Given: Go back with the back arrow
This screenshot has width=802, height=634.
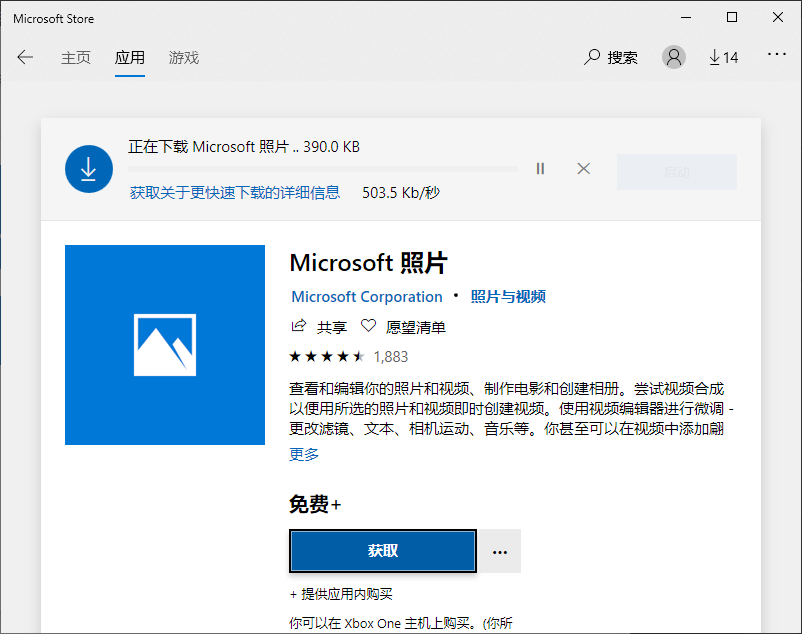Looking at the screenshot, I should click(x=25, y=57).
